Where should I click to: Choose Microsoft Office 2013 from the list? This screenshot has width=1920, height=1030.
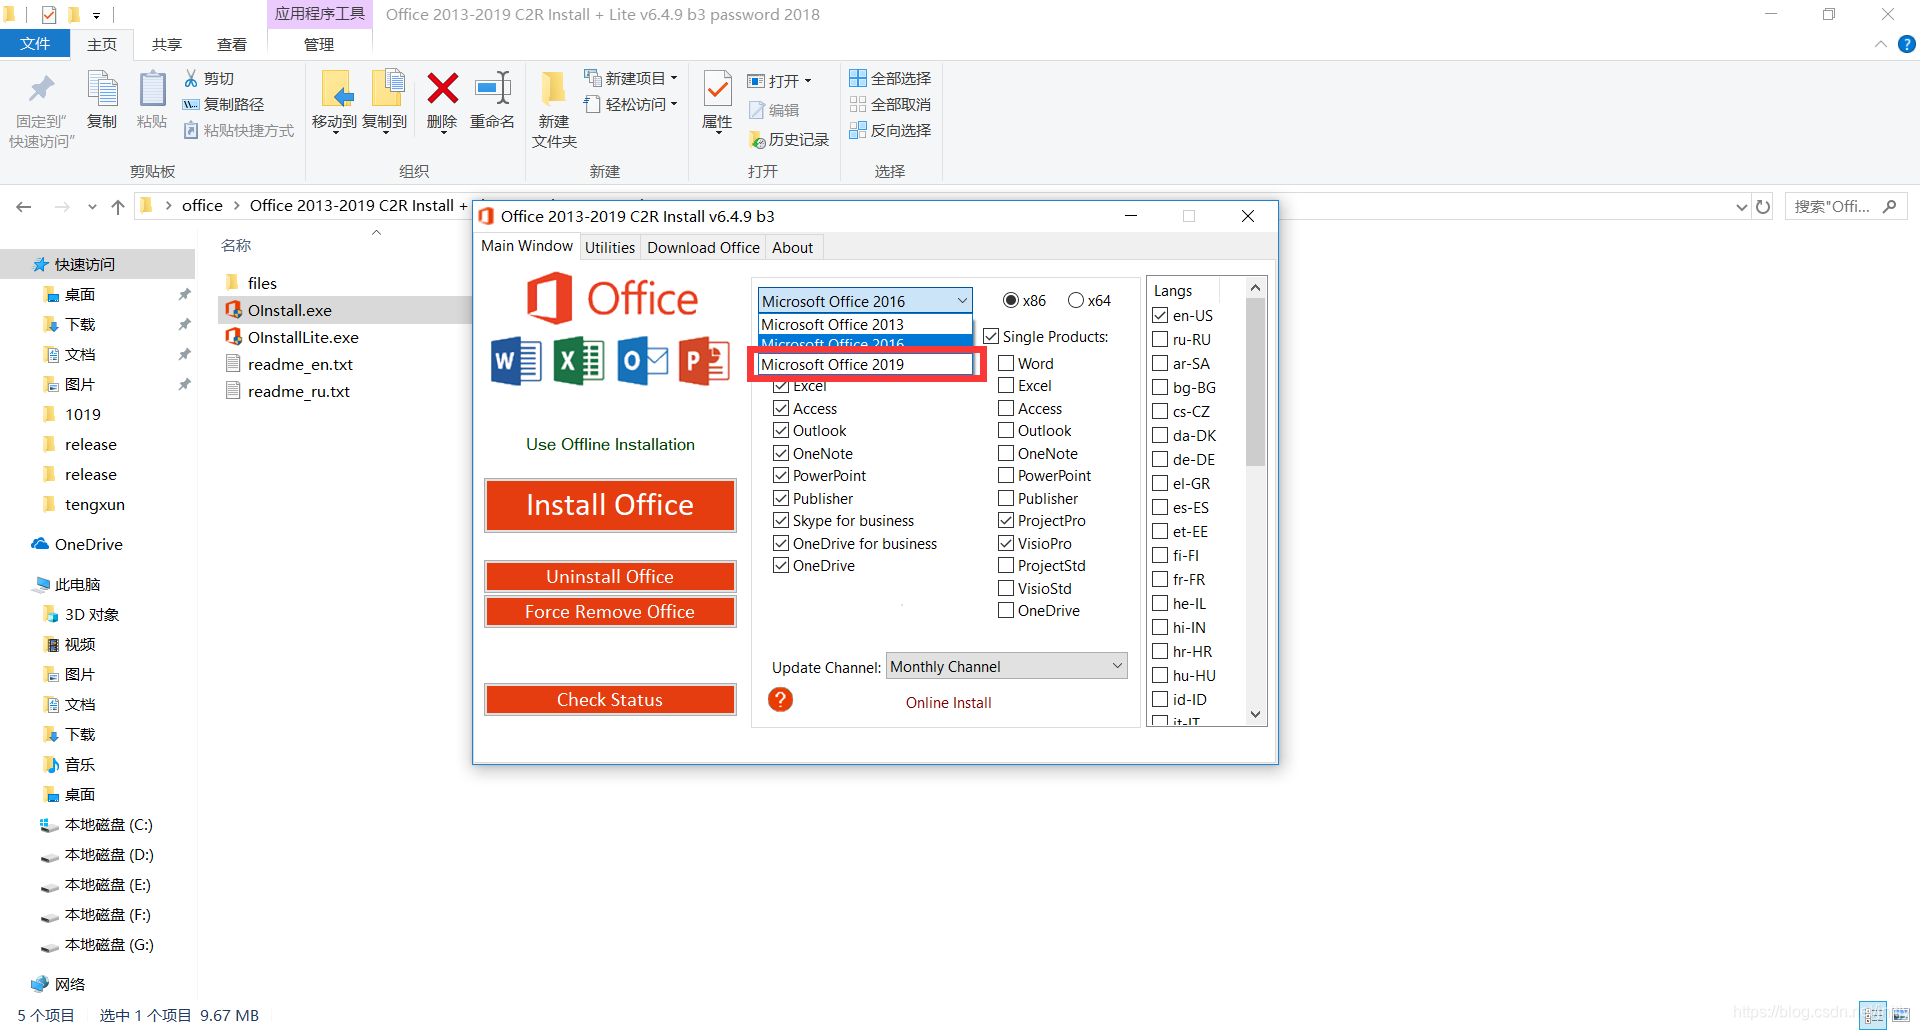[865, 324]
